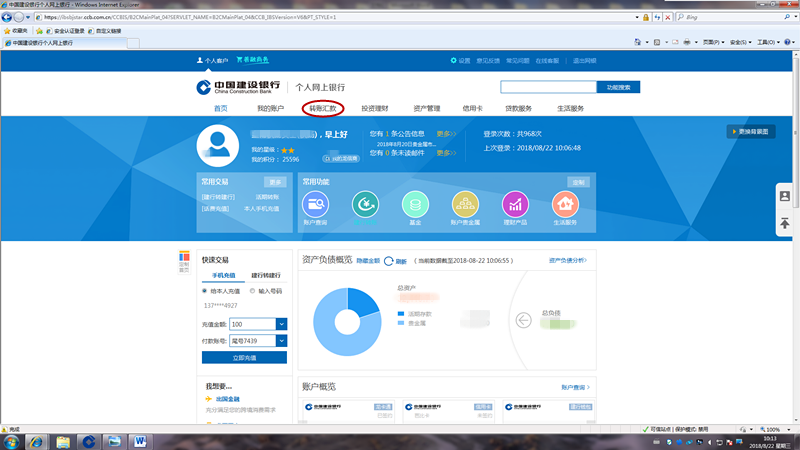Switch to the 建行转建行 quick transaction tab
The width and height of the screenshot is (800, 450).
265,275
